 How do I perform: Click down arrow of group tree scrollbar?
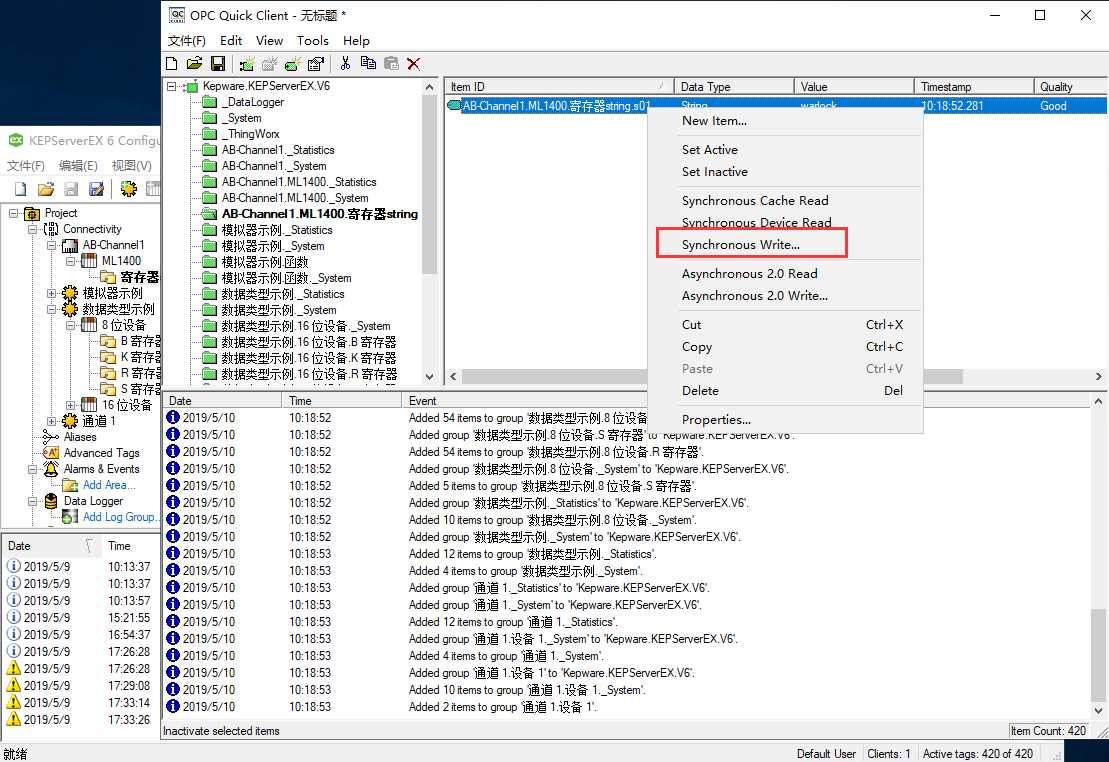point(429,377)
